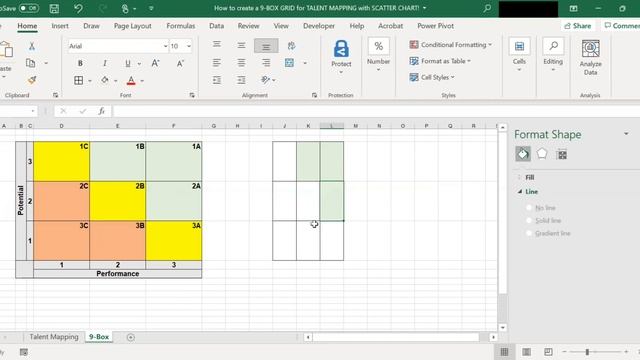640x360 pixels.
Task: Open the Insert ribbon tab
Action: click(60, 26)
